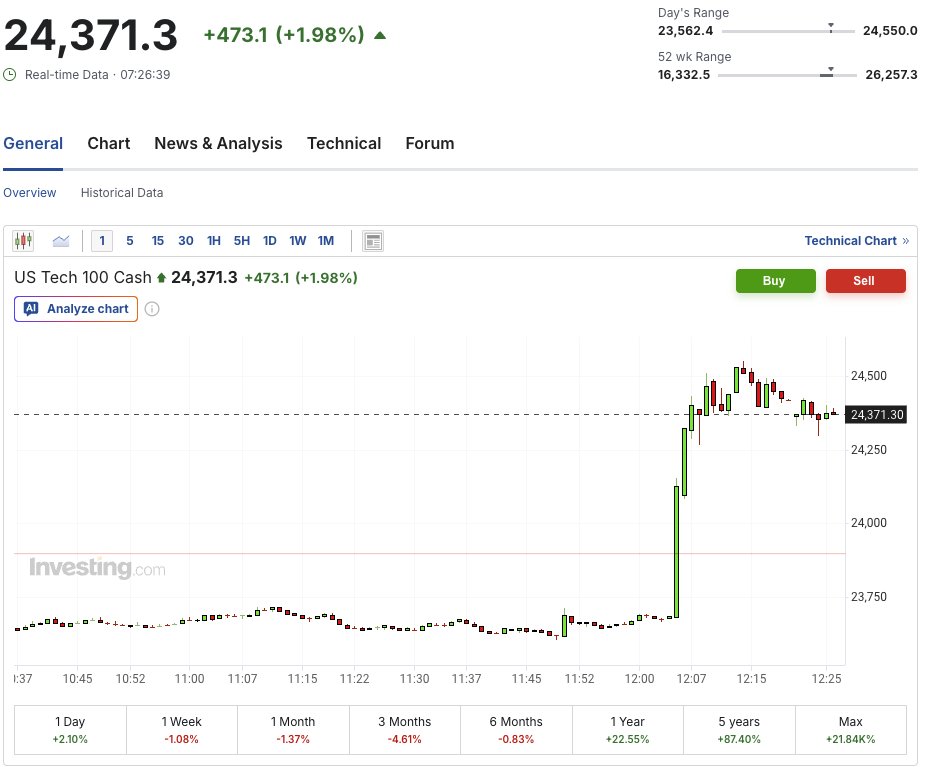Click the small green arrow by US Tech 100 Cash
This screenshot has width=927, height=767.
(x=161, y=277)
